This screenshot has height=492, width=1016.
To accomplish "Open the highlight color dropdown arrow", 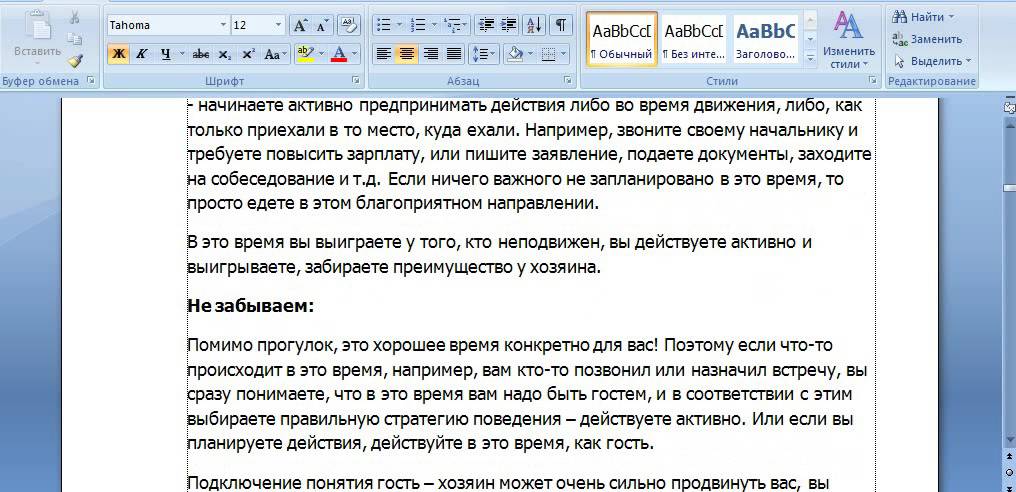I will [x=319, y=54].
